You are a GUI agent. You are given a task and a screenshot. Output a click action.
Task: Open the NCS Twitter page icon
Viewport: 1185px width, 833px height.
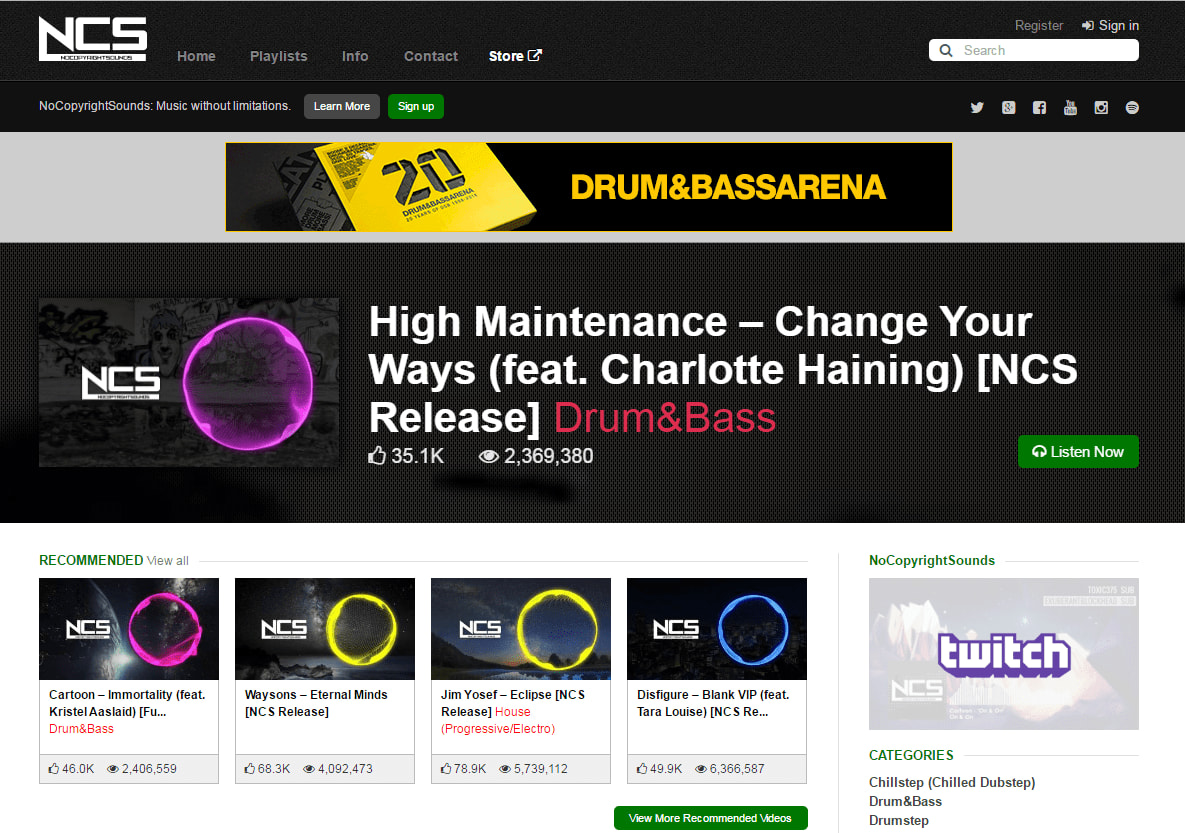pos(977,107)
